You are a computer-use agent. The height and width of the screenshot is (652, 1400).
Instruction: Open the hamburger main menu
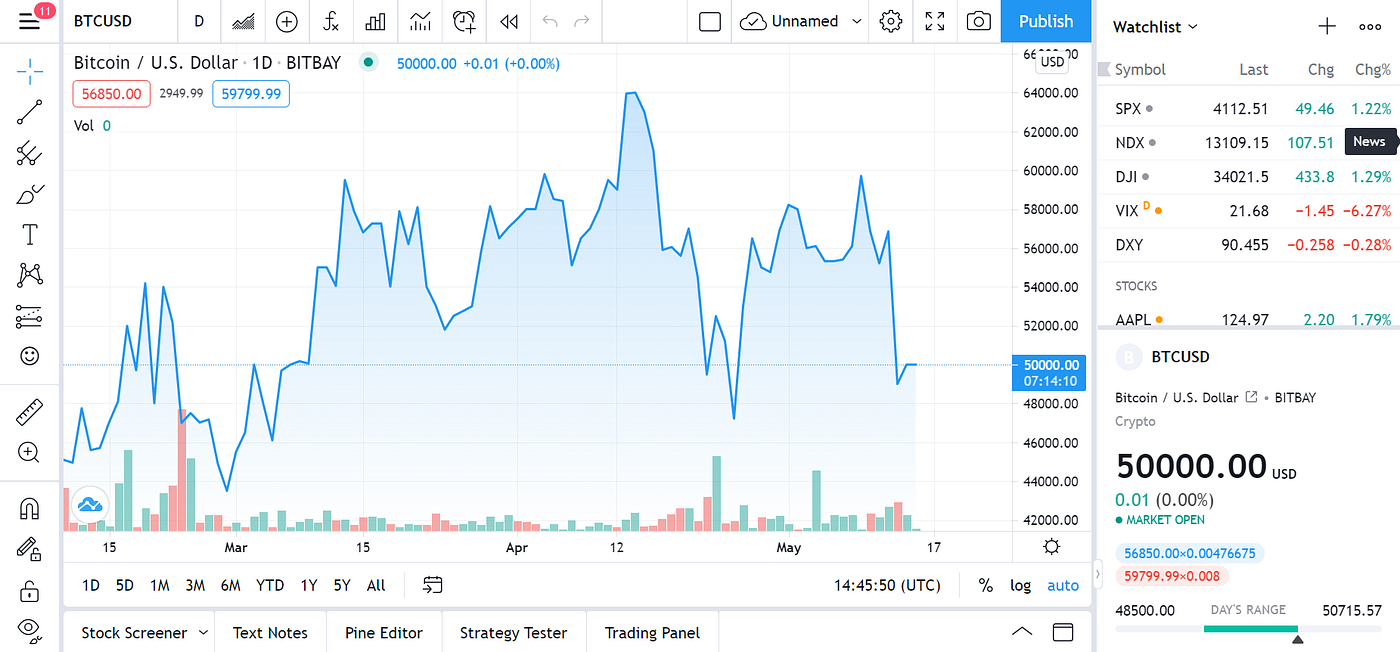pos(30,21)
